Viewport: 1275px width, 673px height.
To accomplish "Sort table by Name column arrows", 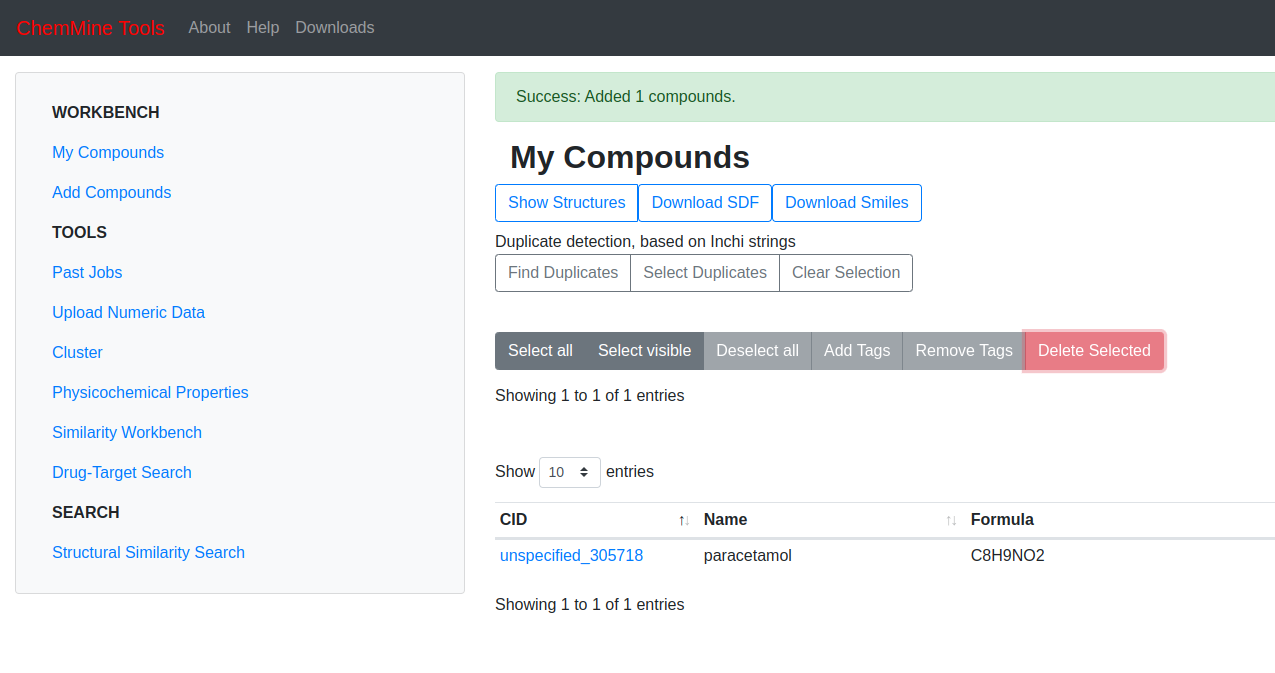I will (951, 520).
